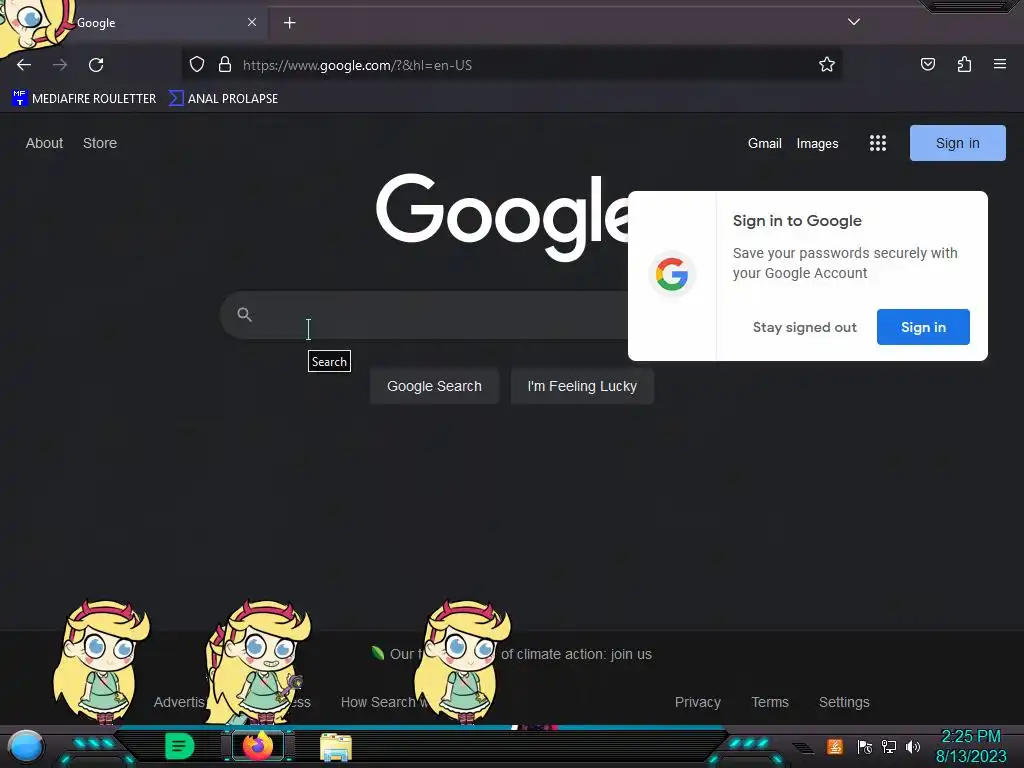Viewport: 1024px width, 768px height.
Task: Open the About link
Action: [44, 143]
